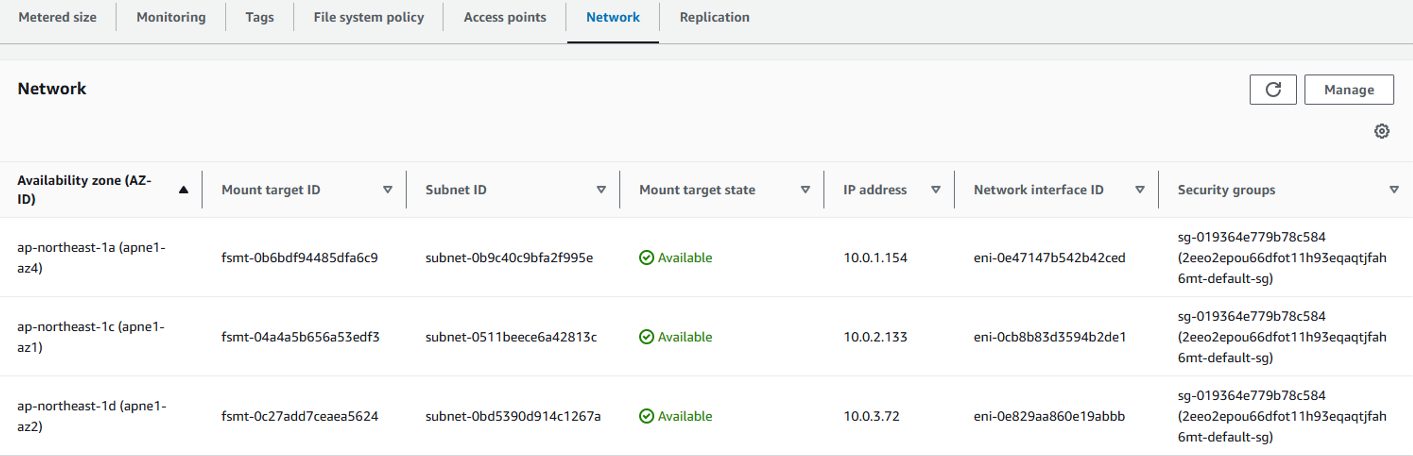The width and height of the screenshot is (1413, 456).
Task: Click mount target fsmt-0b6bdf94485dfa6c9
Action: tap(300, 258)
